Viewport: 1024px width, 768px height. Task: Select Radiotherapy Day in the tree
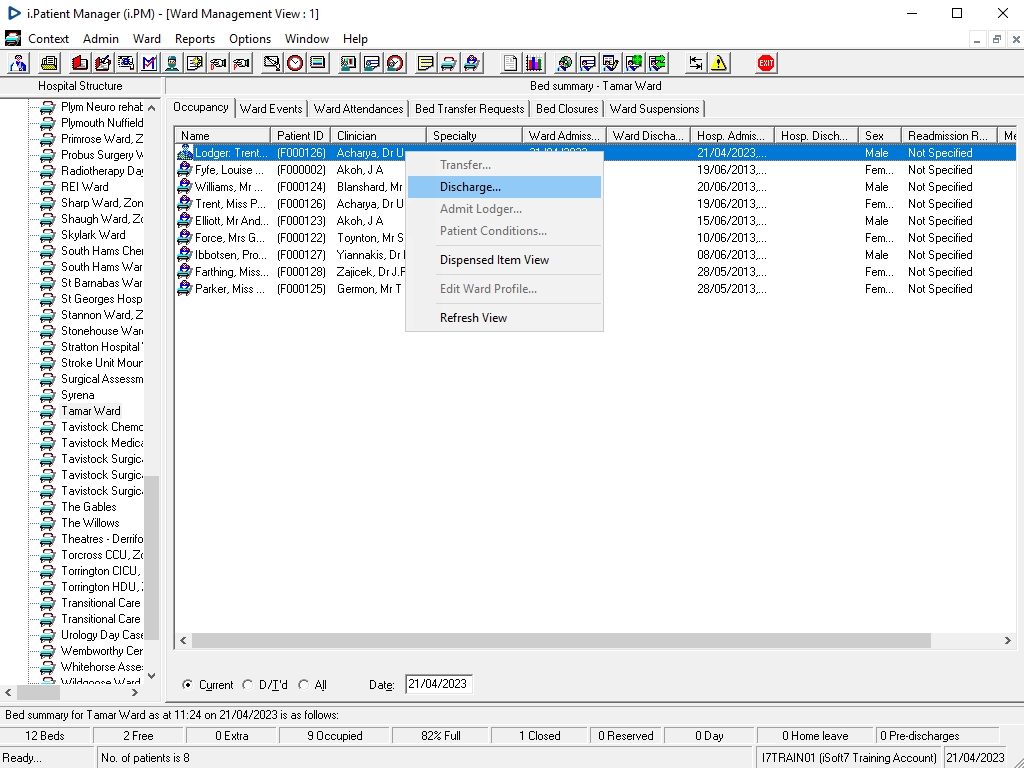pyautogui.click(x=102, y=171)
